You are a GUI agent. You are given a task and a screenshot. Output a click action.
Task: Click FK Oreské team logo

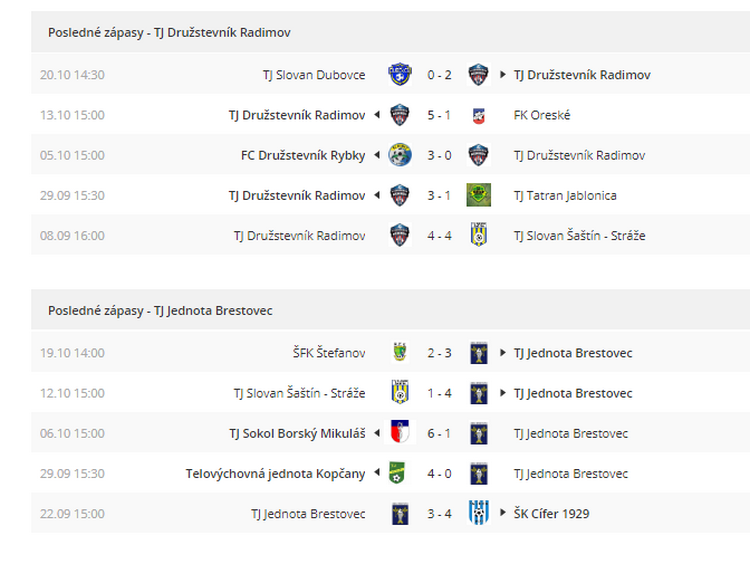coord(479,115)
